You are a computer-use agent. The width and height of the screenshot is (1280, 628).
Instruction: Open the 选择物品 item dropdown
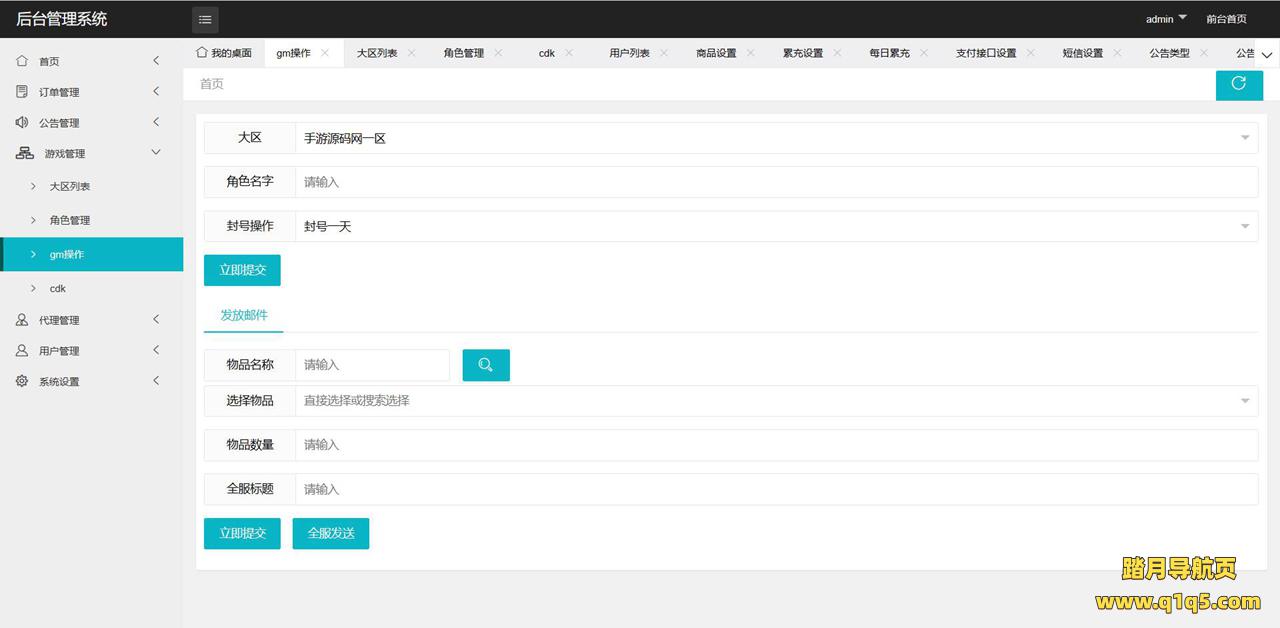(x=775, y=401)
